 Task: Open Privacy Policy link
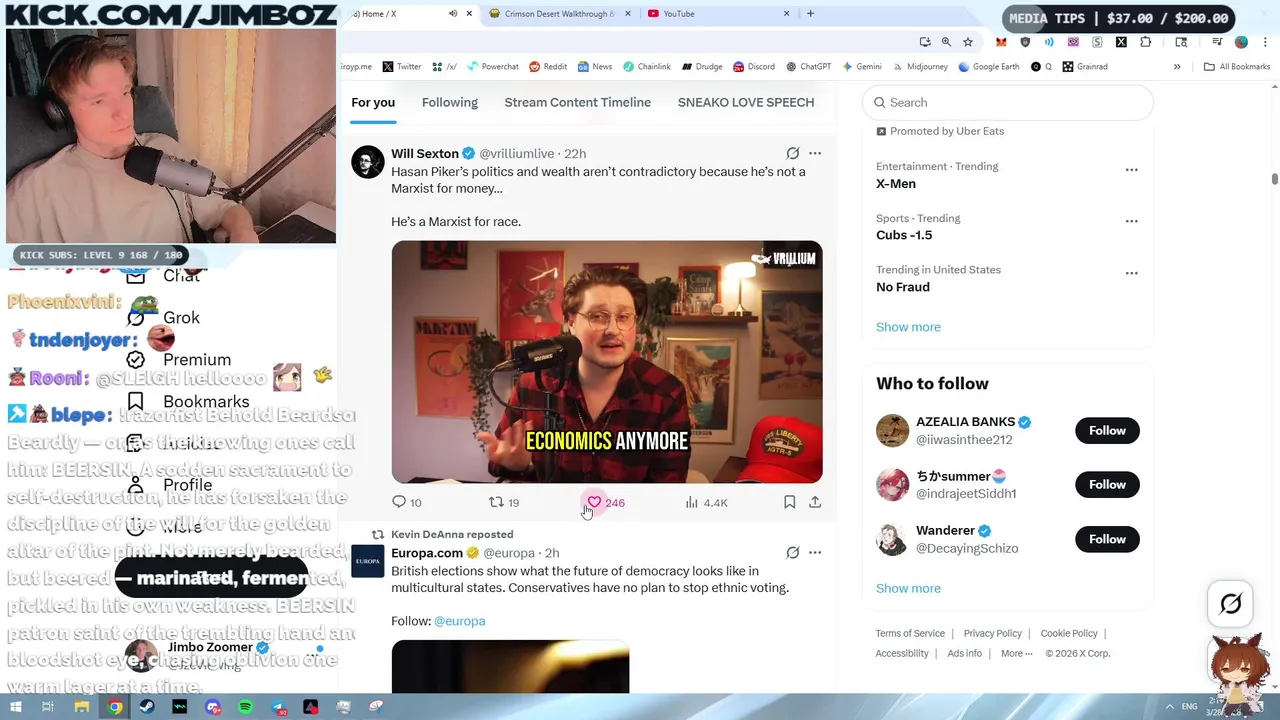pyautogui.click(x=993, y=633)
